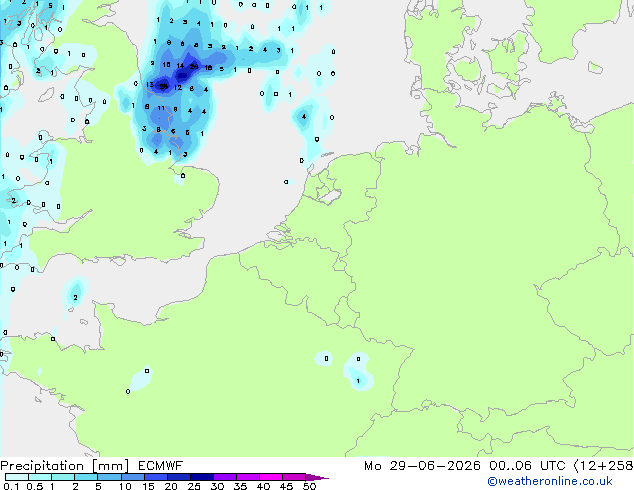Pick the 10–15 mm legend swatch

pos(132,477)
